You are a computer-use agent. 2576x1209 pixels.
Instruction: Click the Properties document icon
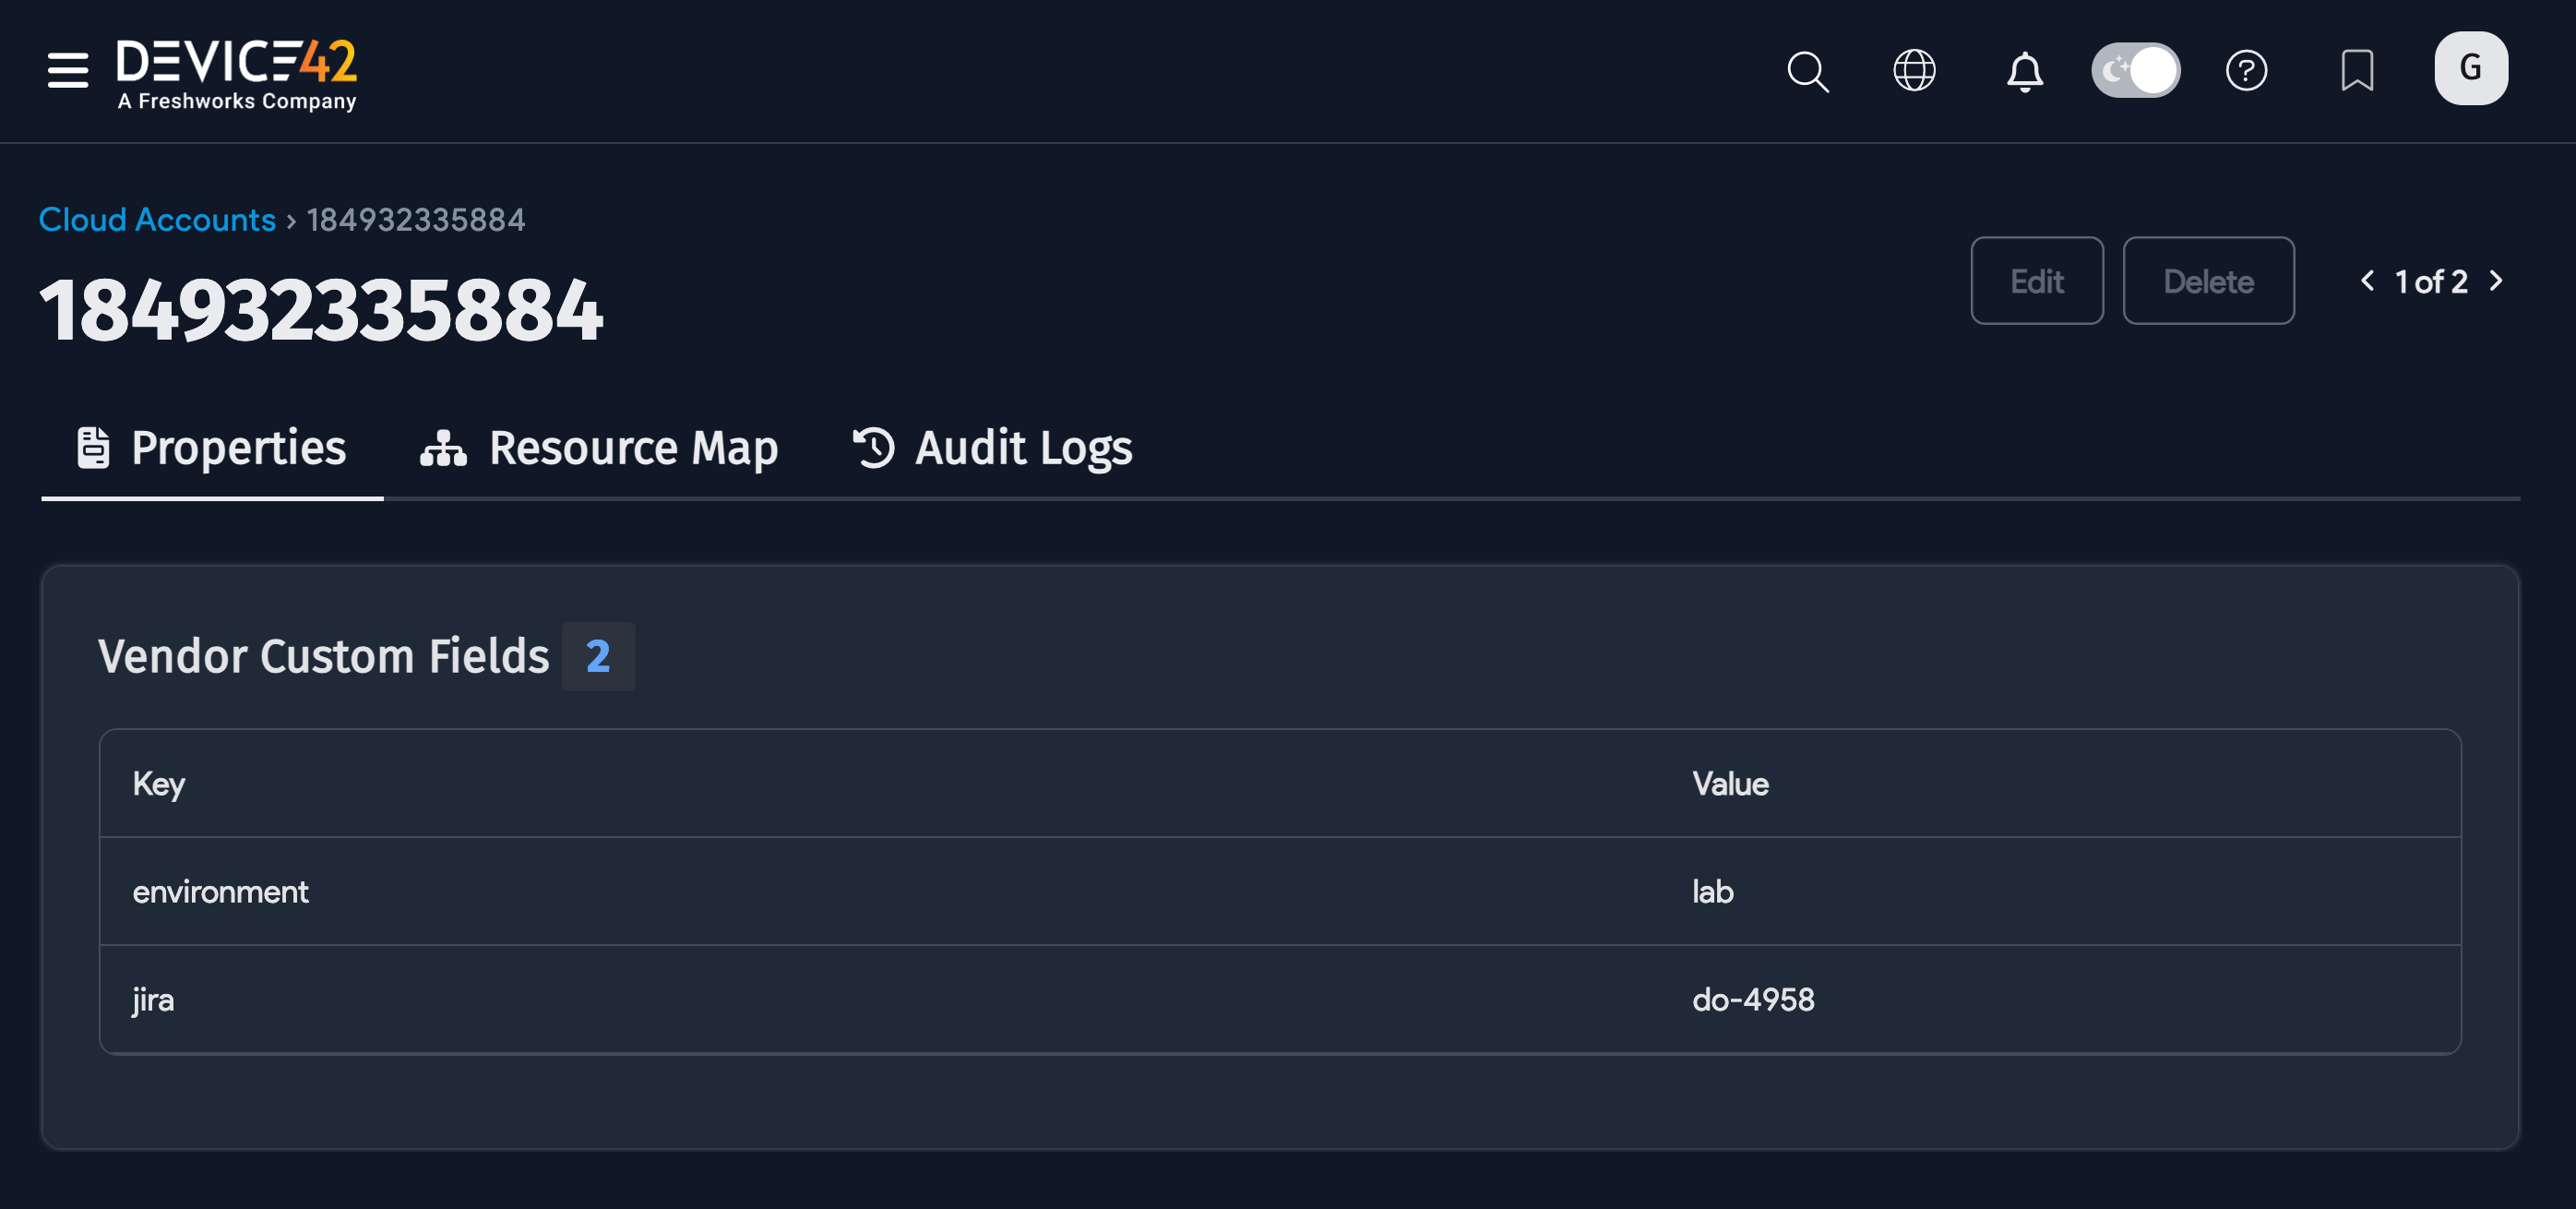(x=93, y=447)
